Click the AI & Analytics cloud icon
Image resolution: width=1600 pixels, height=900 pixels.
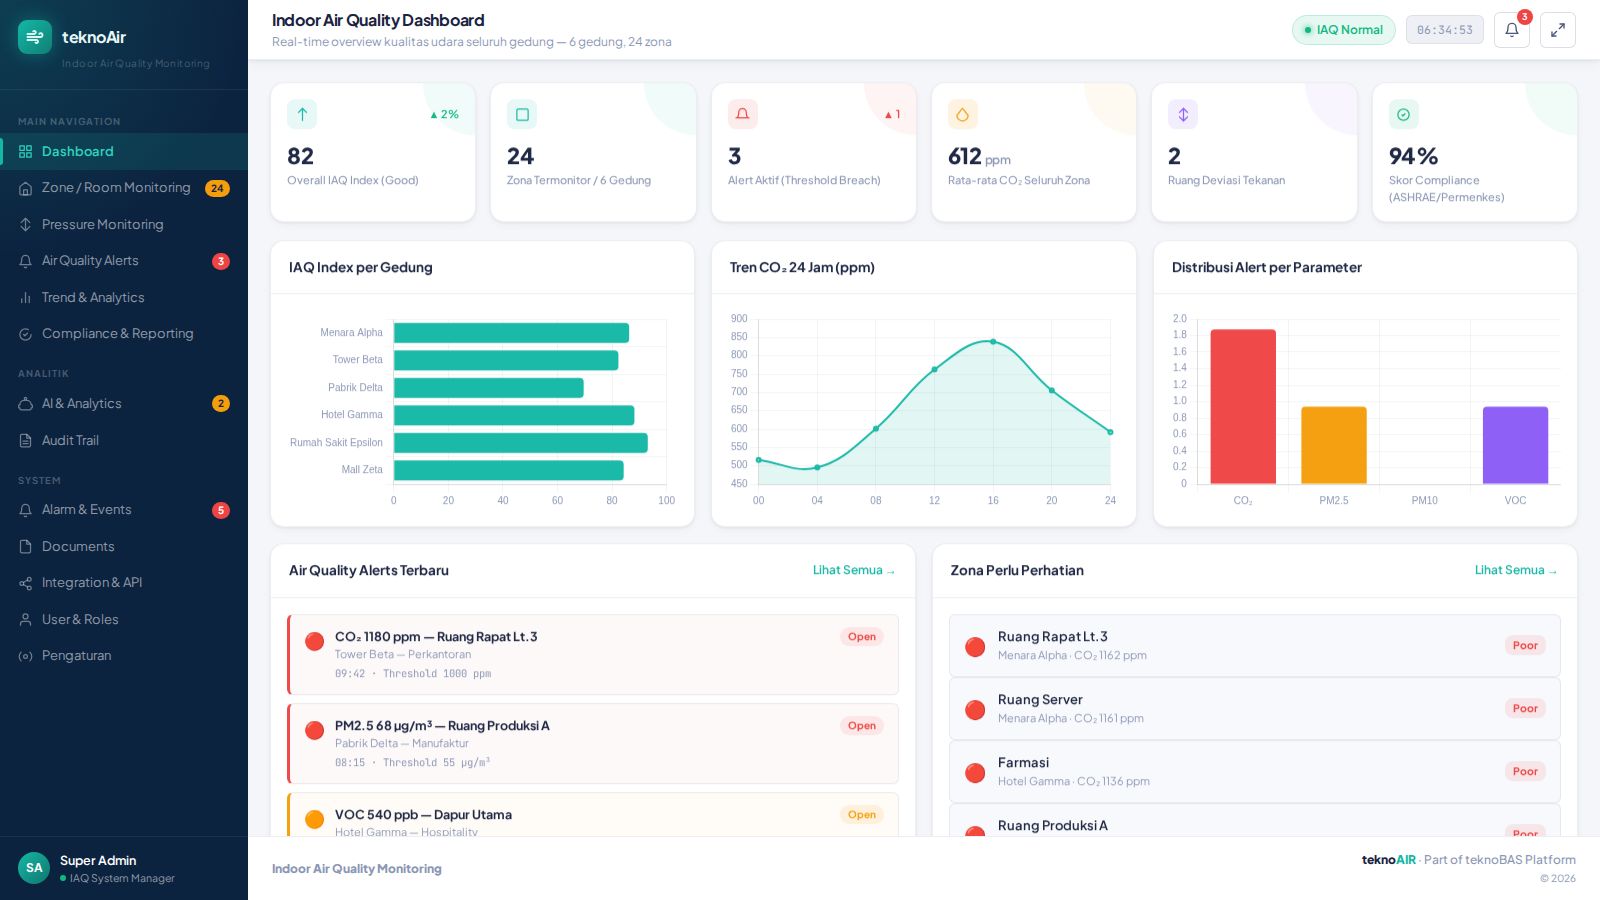coord(26,404)
